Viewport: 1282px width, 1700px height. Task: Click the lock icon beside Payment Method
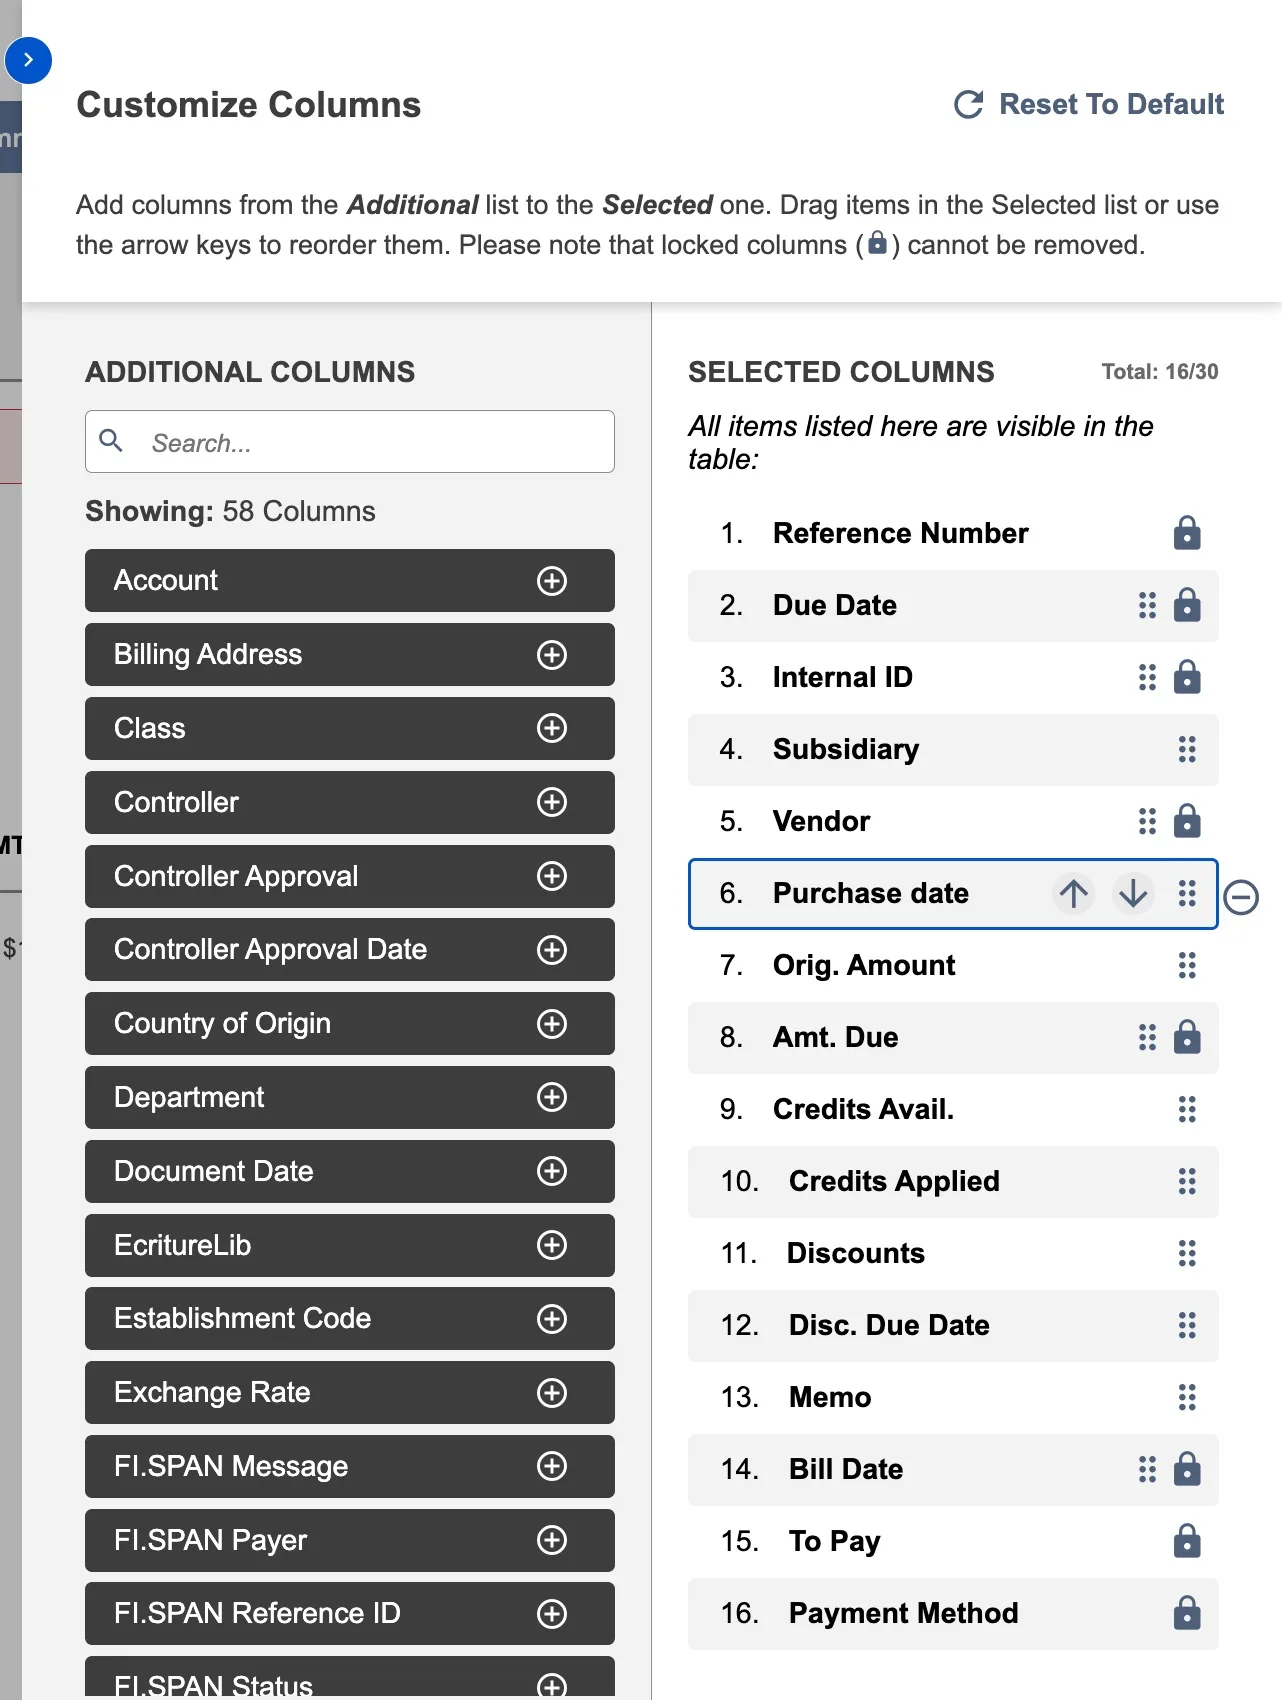[1187, 1614]
